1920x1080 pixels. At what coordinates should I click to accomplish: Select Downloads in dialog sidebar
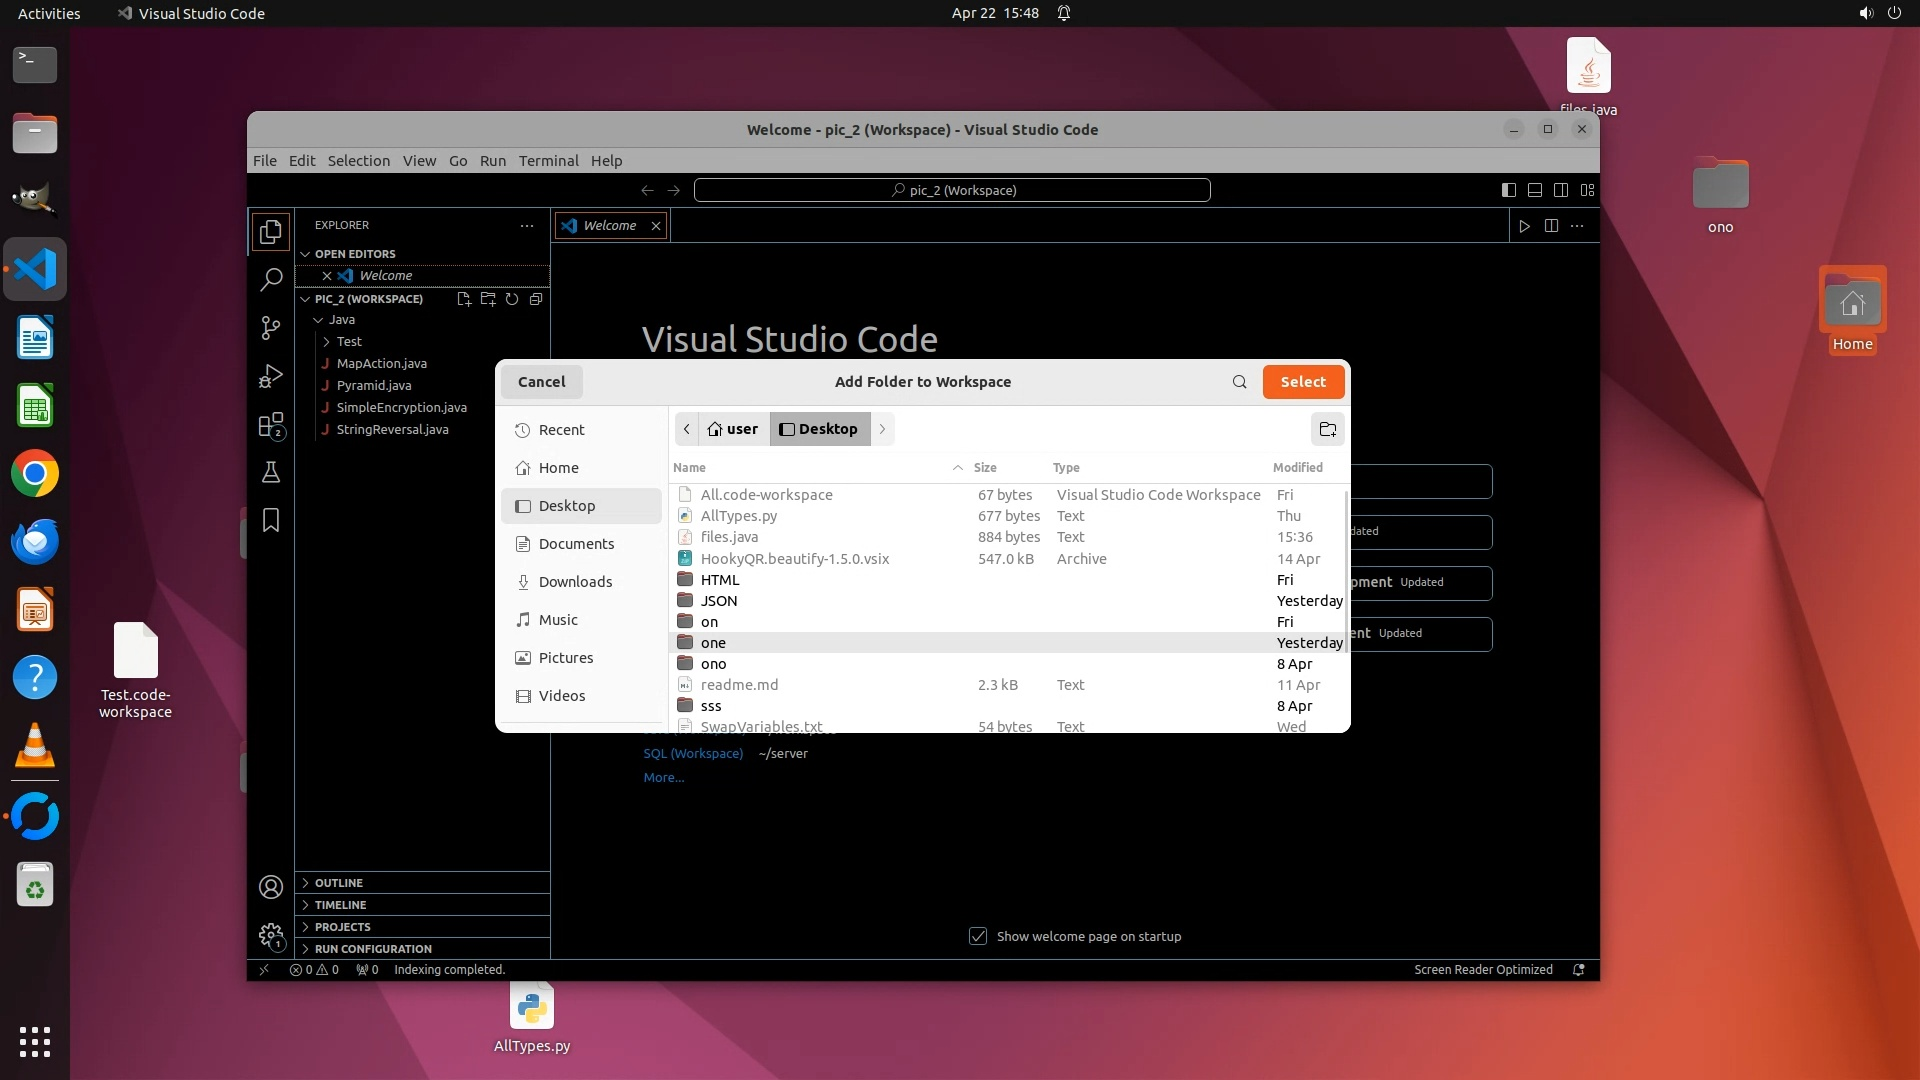pyautogui.click(x=575, y=582)
